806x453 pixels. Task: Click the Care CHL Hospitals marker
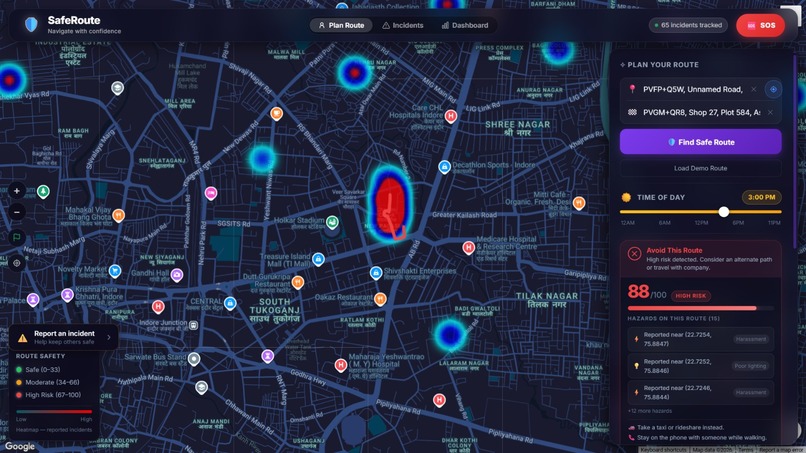click(x=451, y=116)
